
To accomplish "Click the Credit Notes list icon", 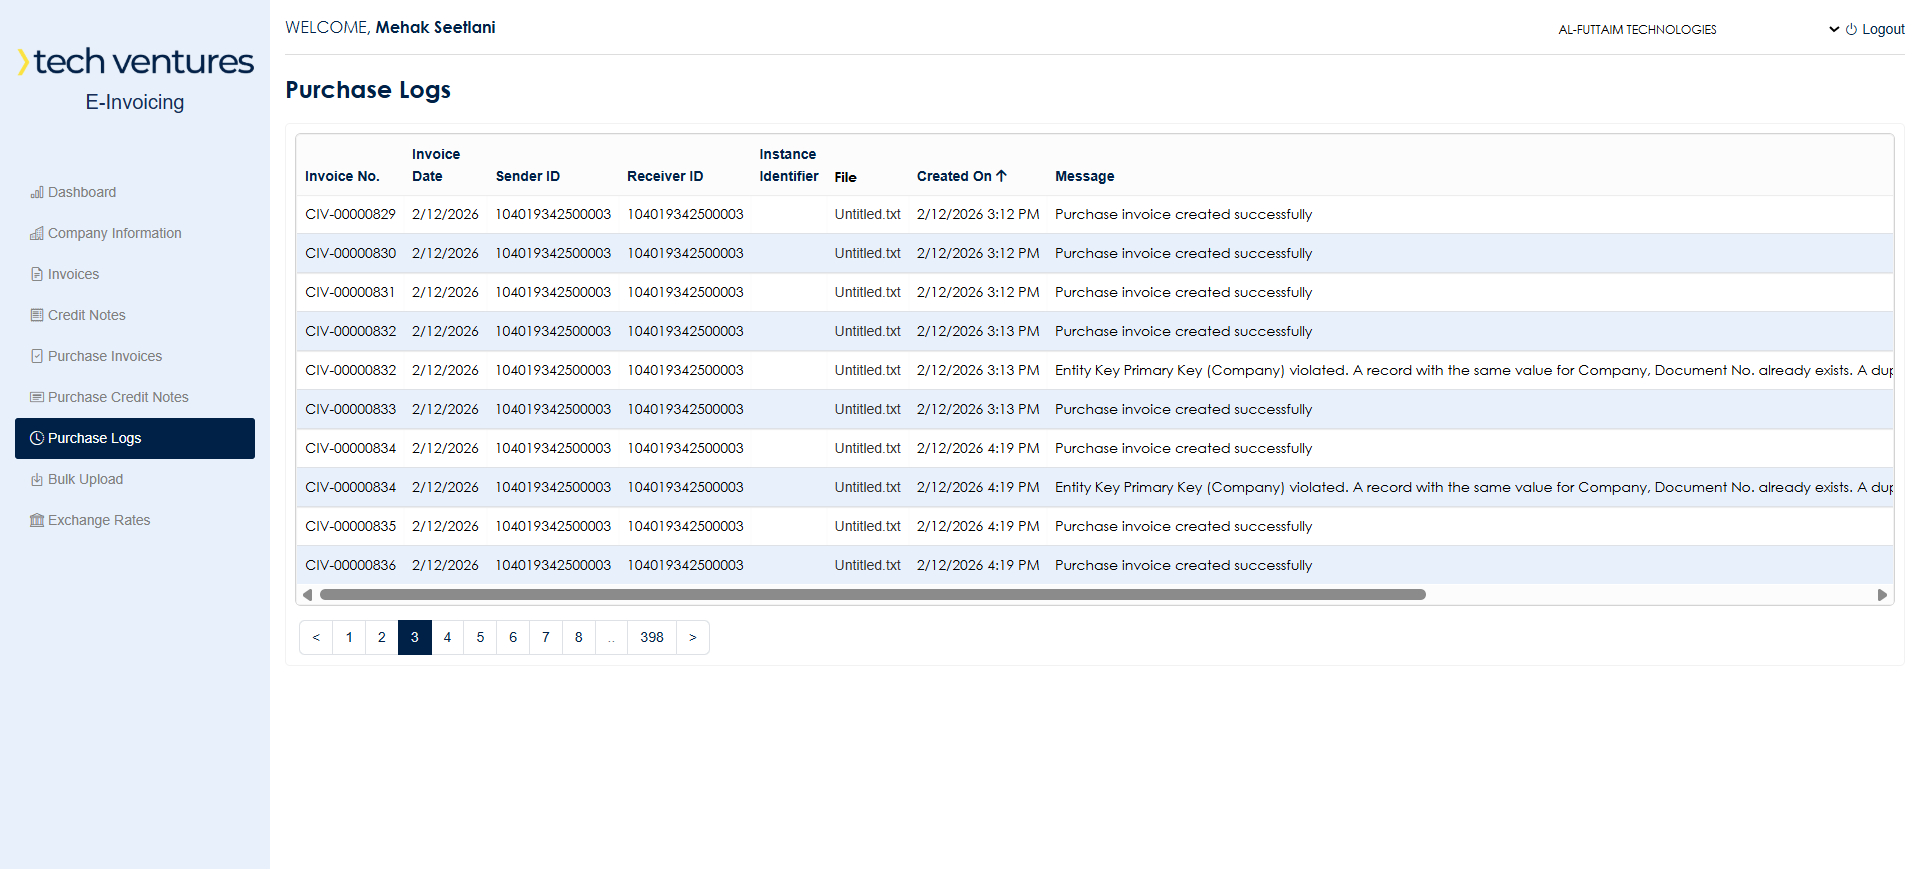I will [37, 315].
